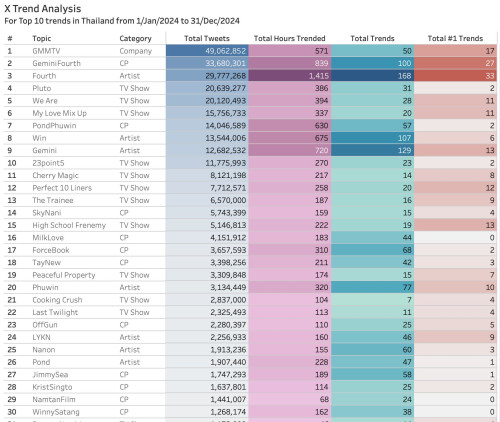Click the 'Cherry Magic' topic
This screenshot has width=500, height=422.
coord(55,175)
